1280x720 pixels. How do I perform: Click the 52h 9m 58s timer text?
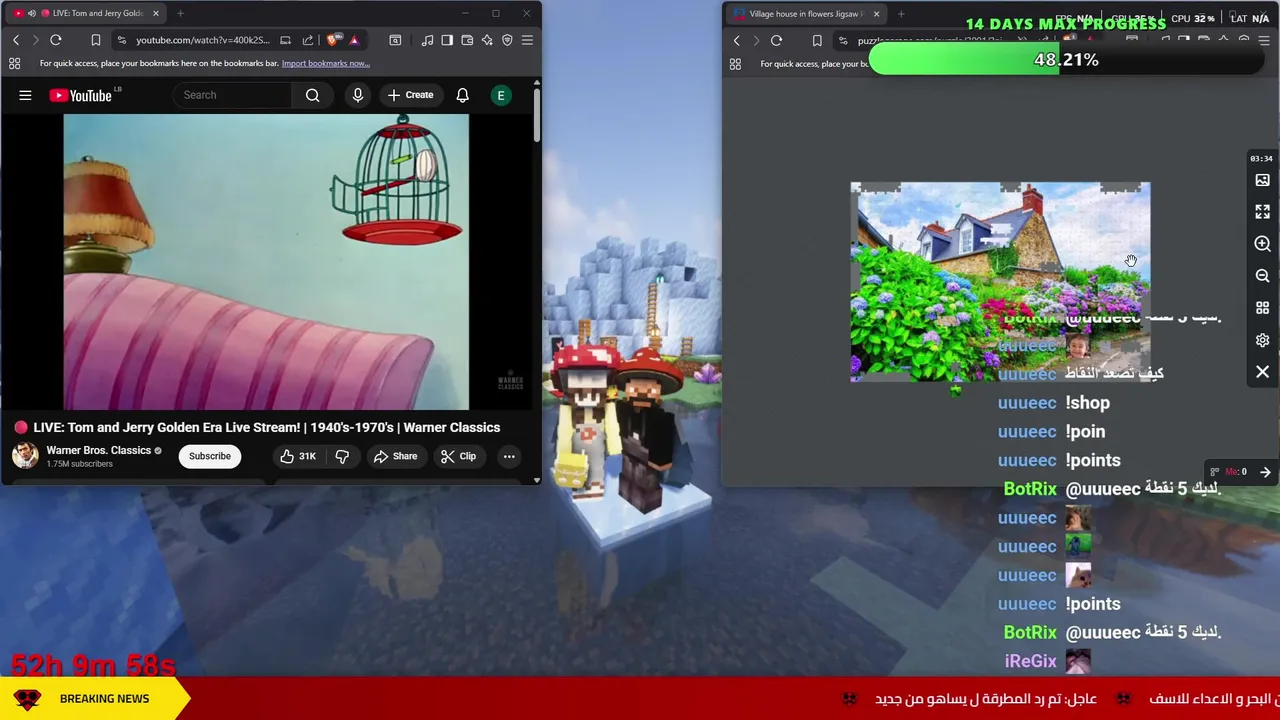[x=93, y=665]
